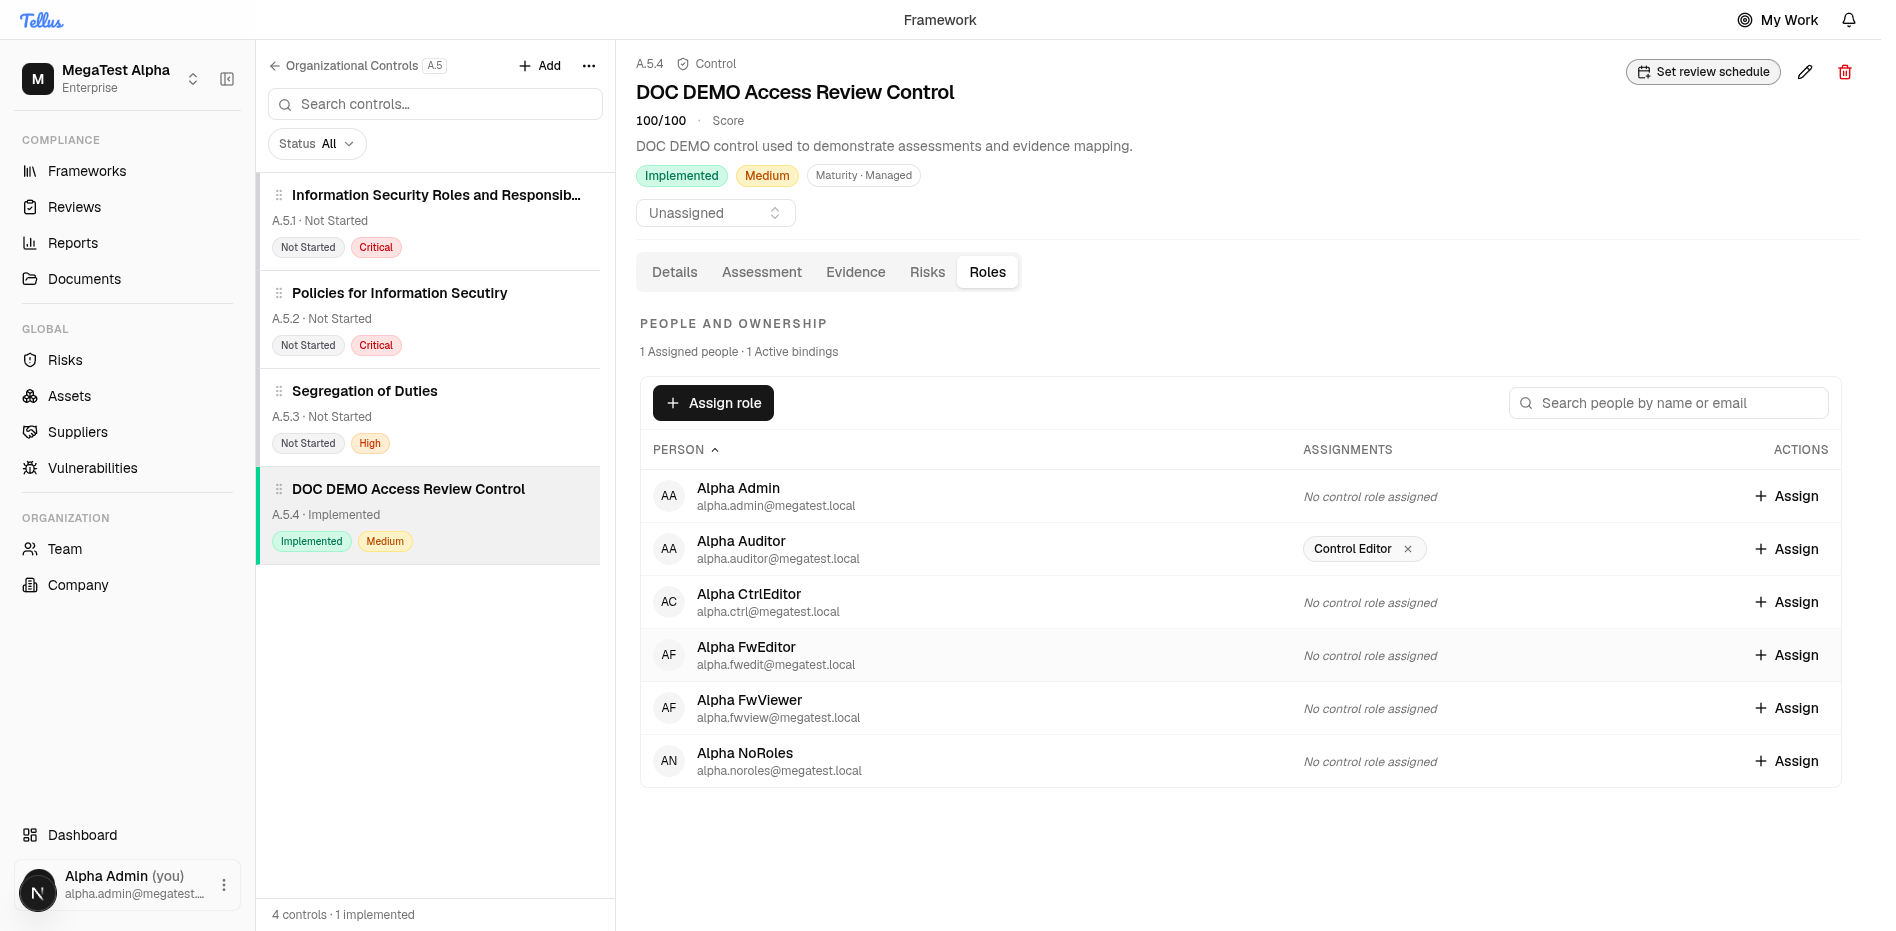
Task: Select Roles tab
Action: [x=988, y=272]
